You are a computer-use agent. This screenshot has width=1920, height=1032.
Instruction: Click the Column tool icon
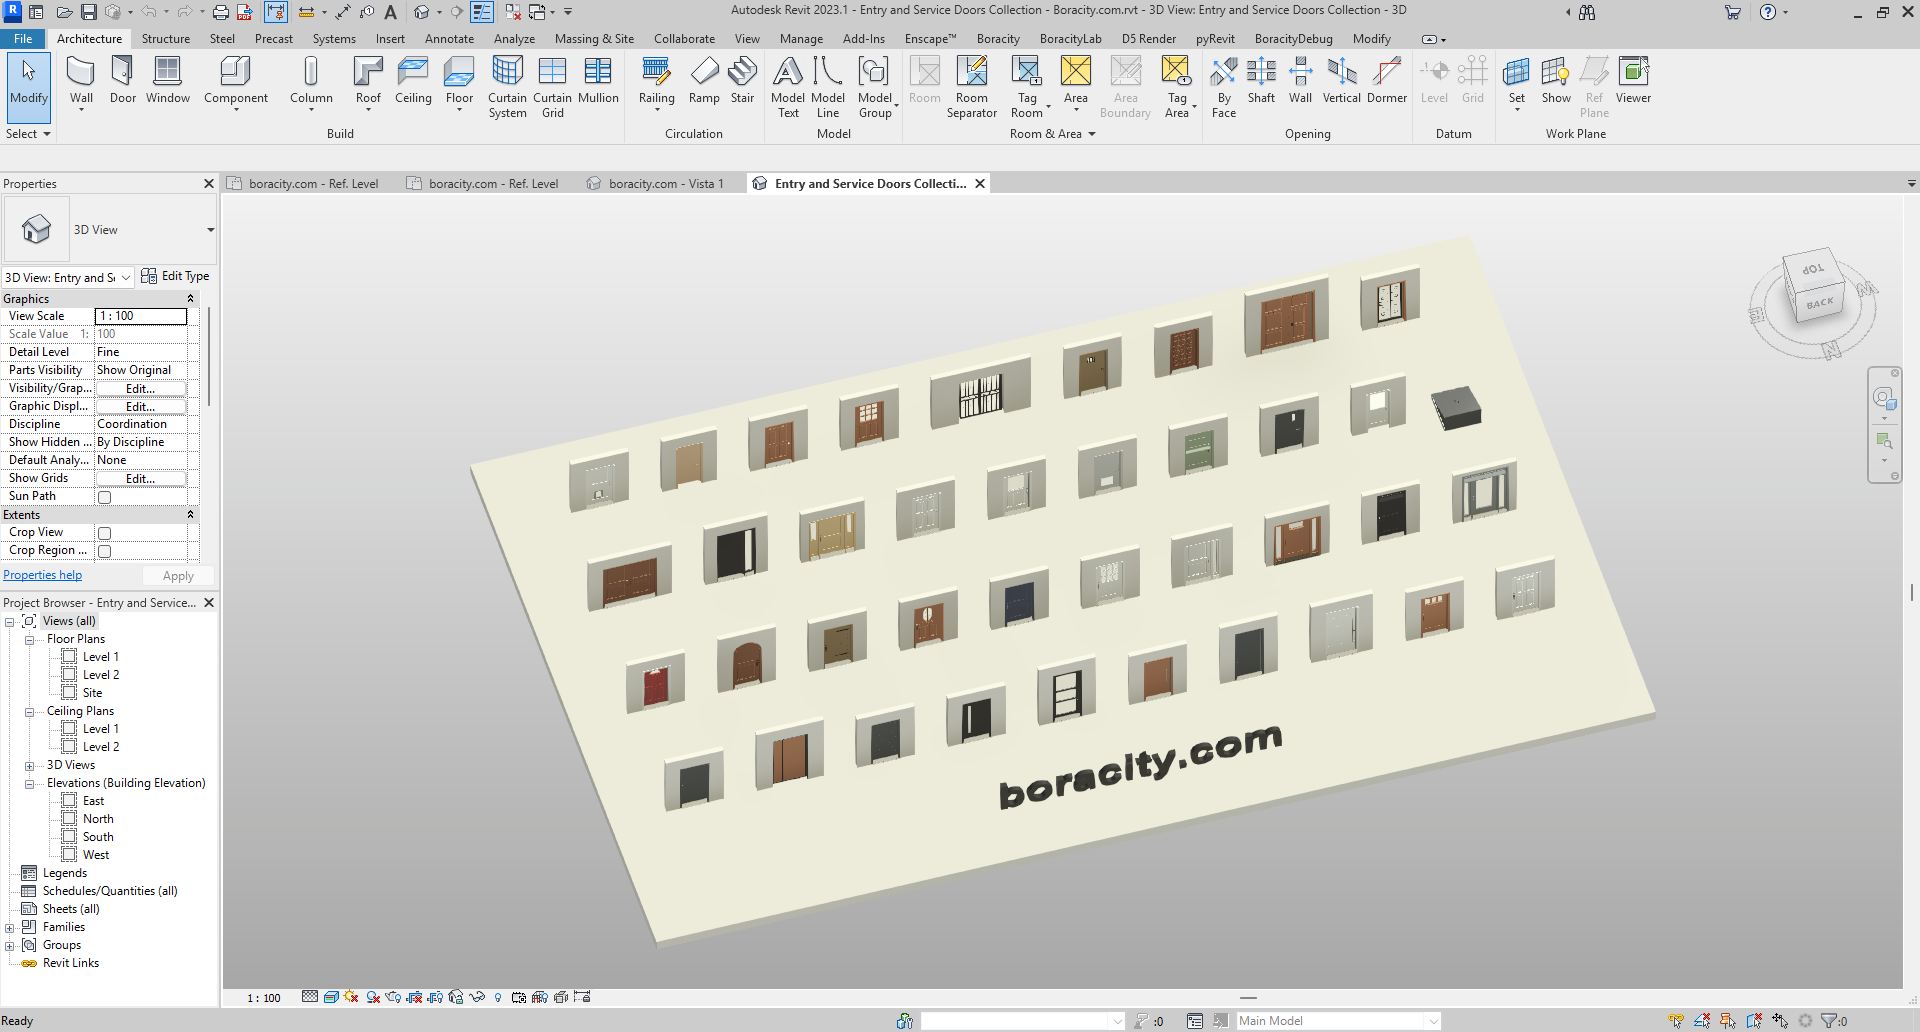coord(311,72)
